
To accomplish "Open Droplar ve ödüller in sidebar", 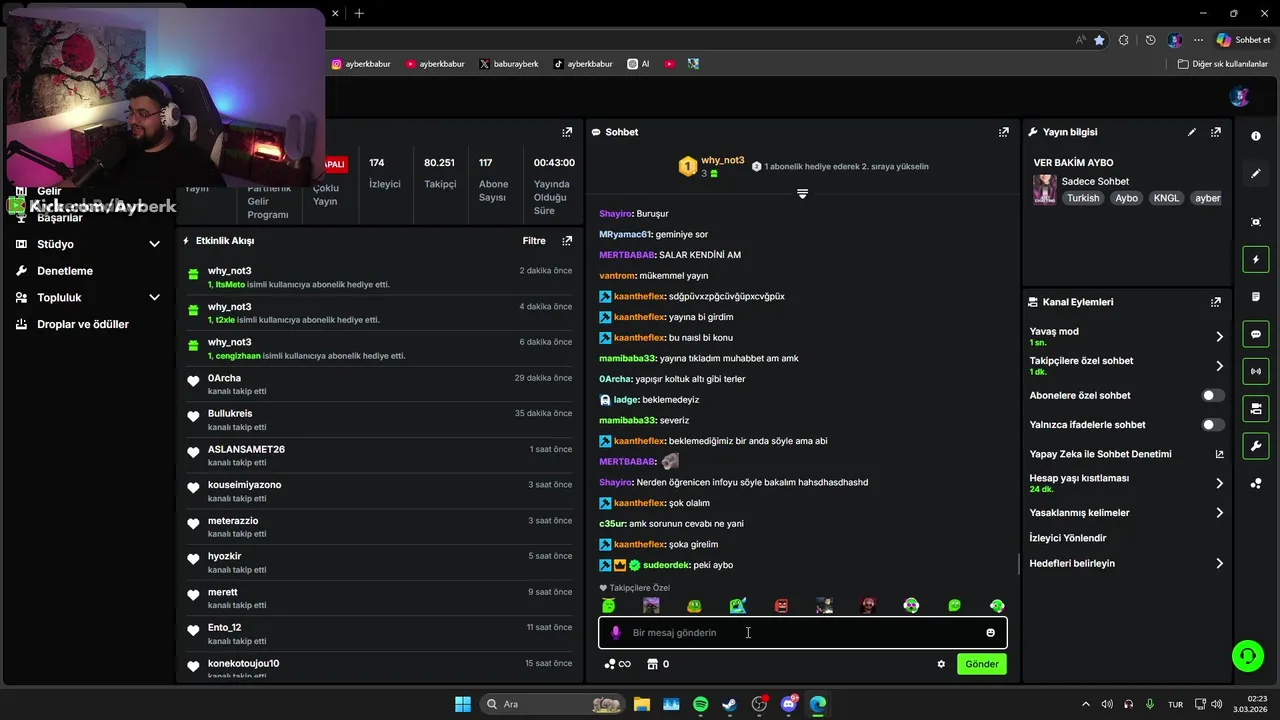I will (83, 324).
